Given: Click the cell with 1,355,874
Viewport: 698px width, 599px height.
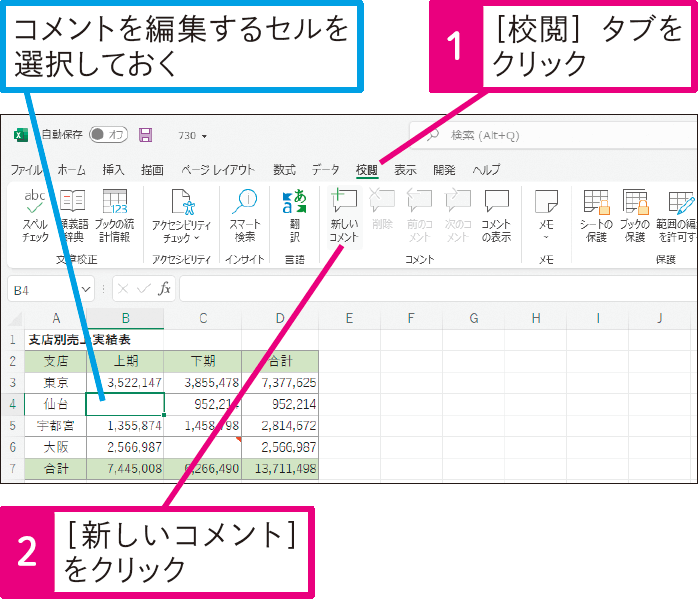Looking at the screenshot, I should [125, 425].
